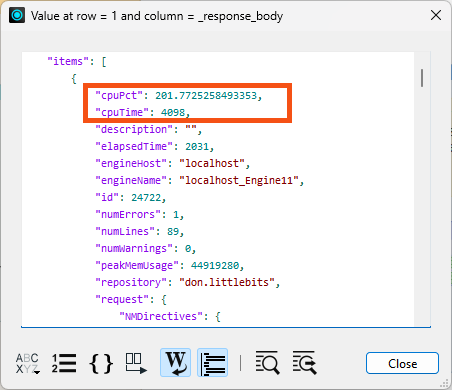Click the "request" key line
Screen dimensions: 452x390
pyautogui.click(x=131, y=299)
